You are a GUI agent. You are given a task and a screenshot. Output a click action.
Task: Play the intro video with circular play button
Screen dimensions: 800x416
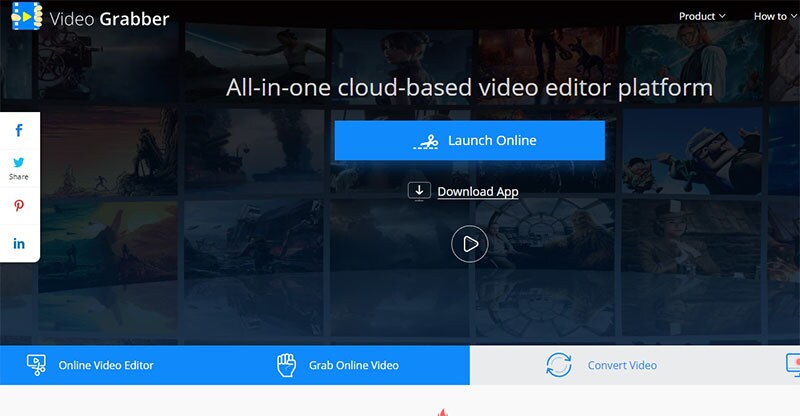[469, 244]
